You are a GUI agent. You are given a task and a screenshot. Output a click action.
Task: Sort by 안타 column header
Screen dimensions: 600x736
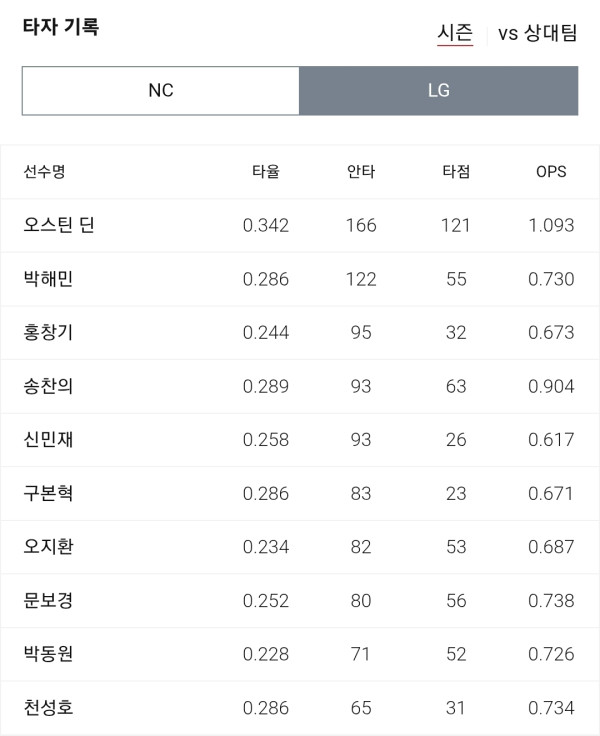[361, 171]
